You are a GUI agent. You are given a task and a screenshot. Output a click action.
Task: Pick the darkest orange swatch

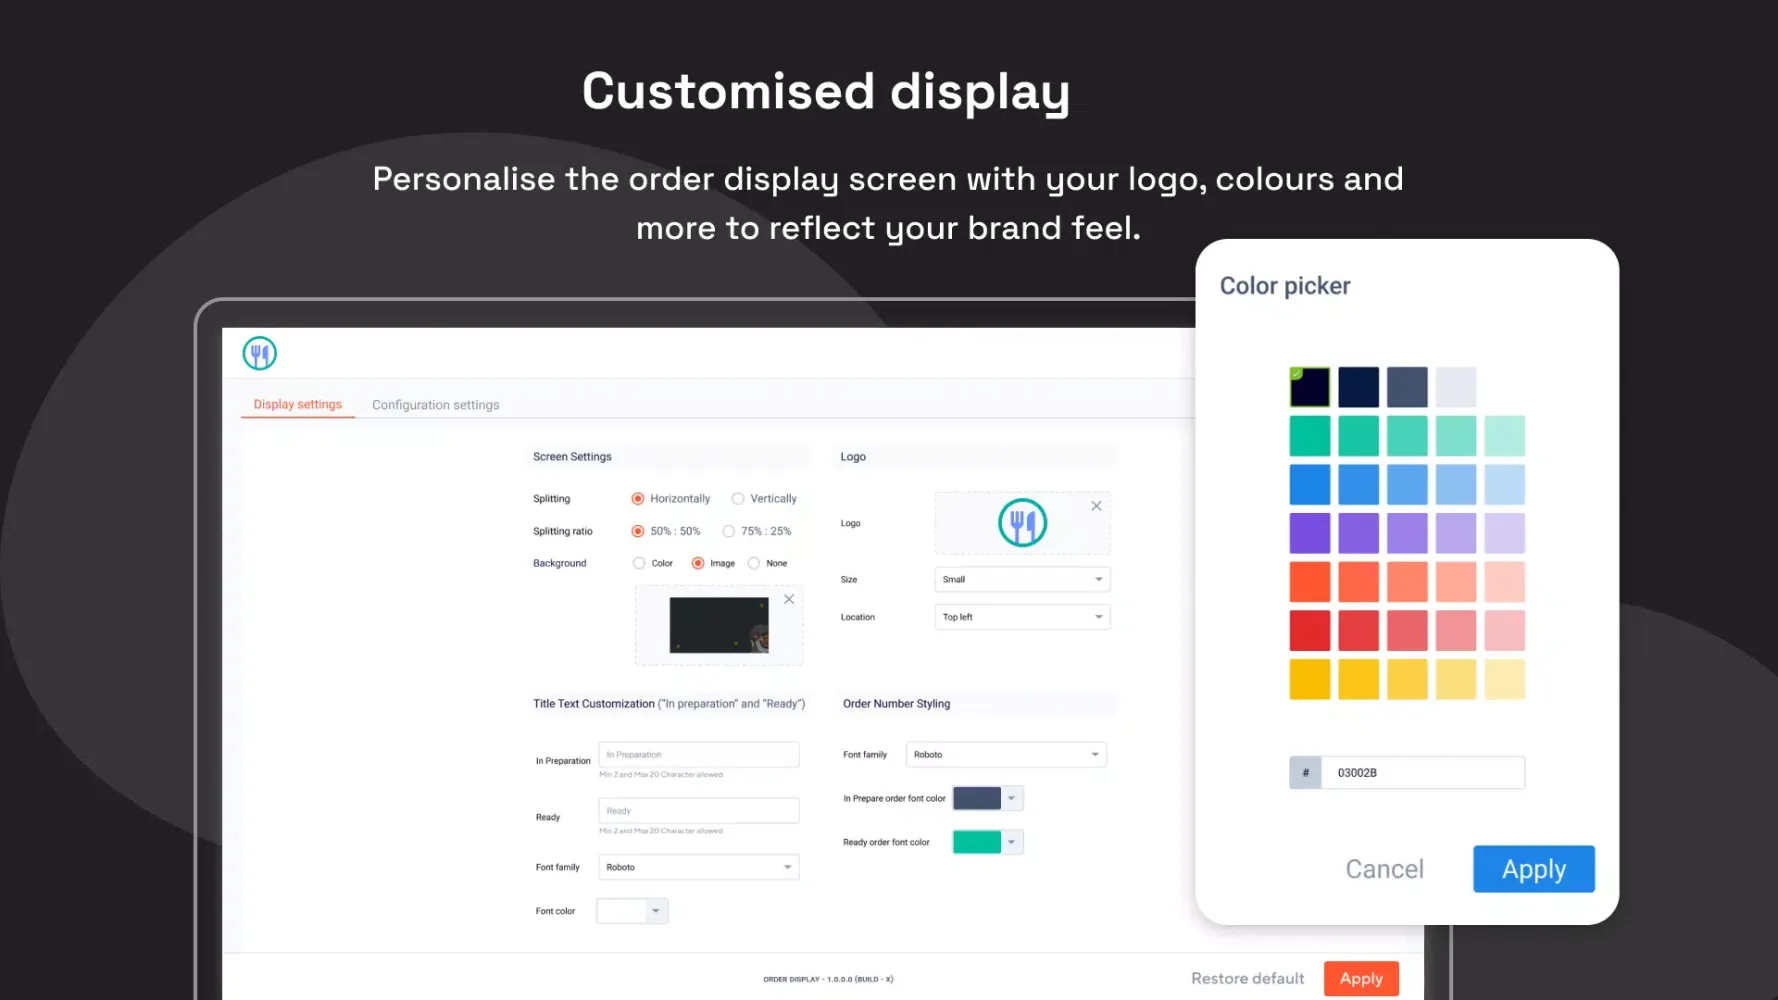1310,582
